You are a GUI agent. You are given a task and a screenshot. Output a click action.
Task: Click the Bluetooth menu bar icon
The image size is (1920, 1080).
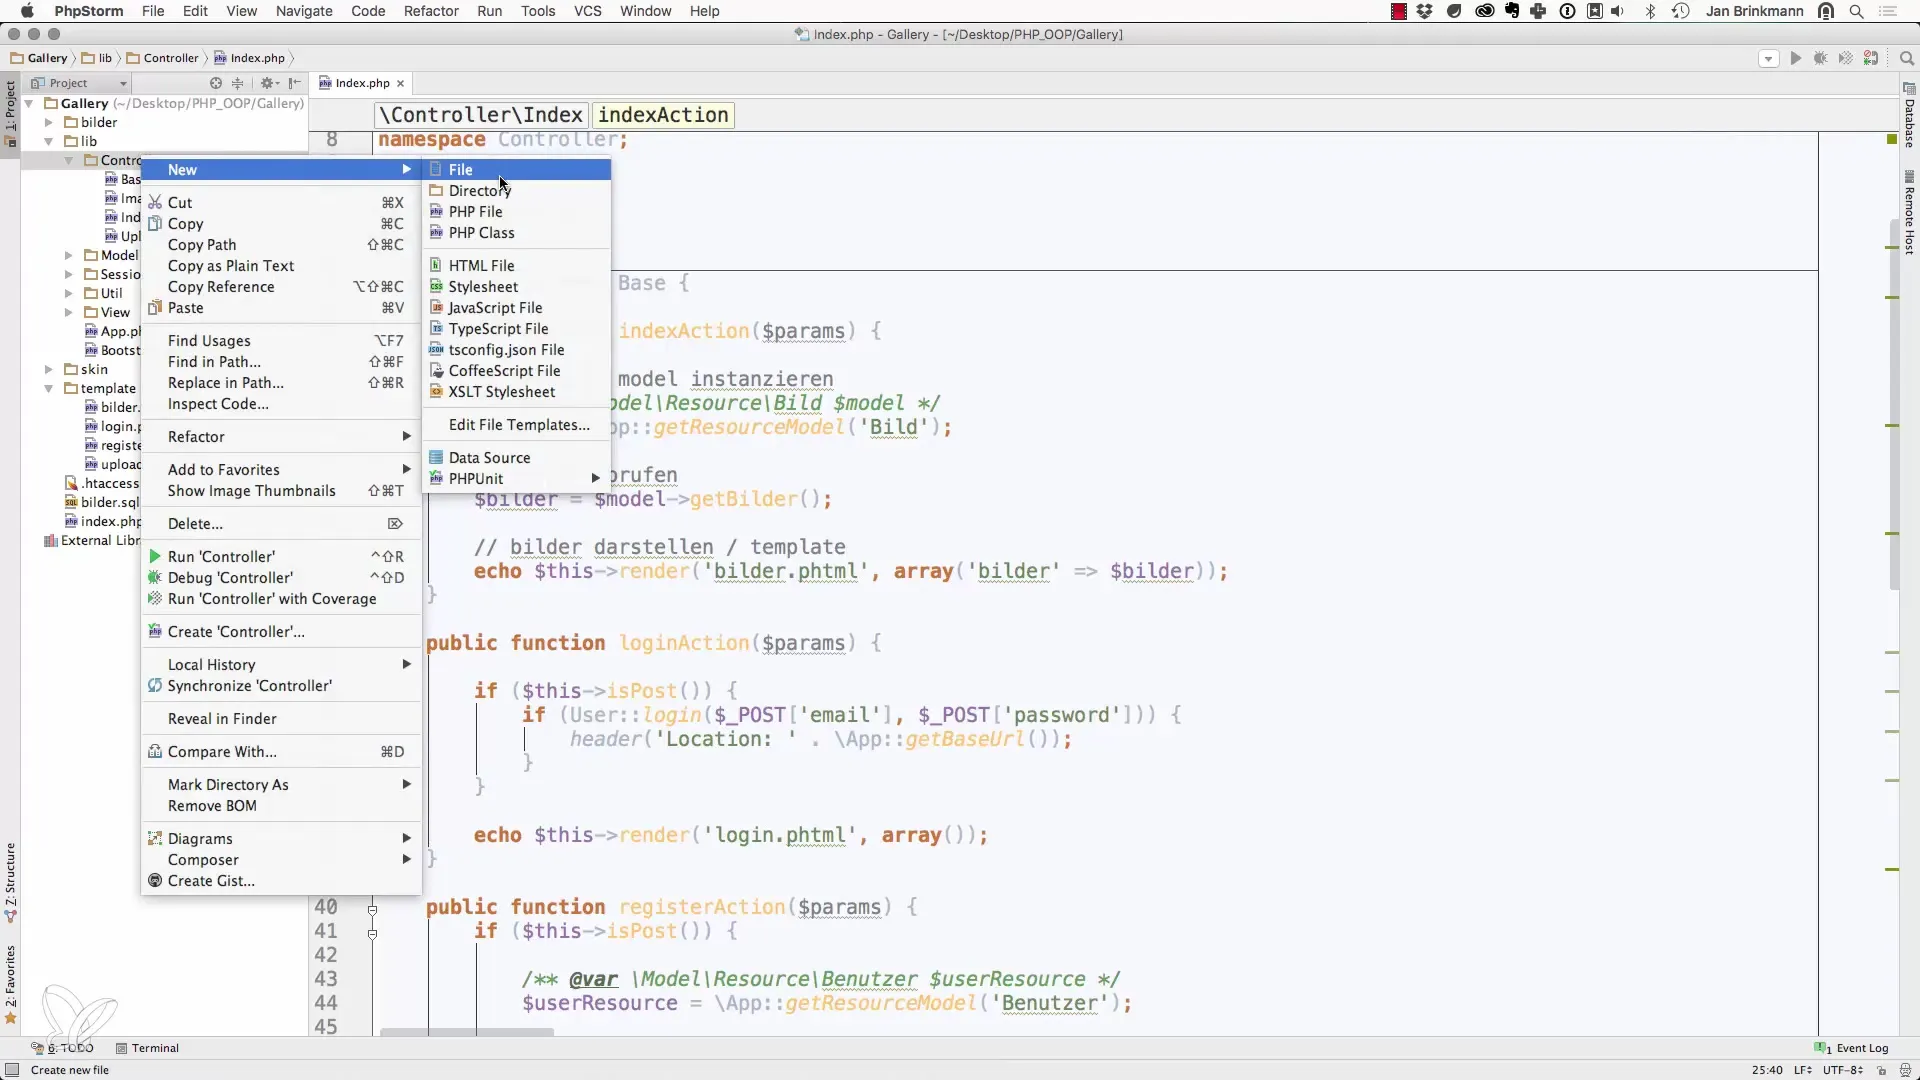[1651, 11]
